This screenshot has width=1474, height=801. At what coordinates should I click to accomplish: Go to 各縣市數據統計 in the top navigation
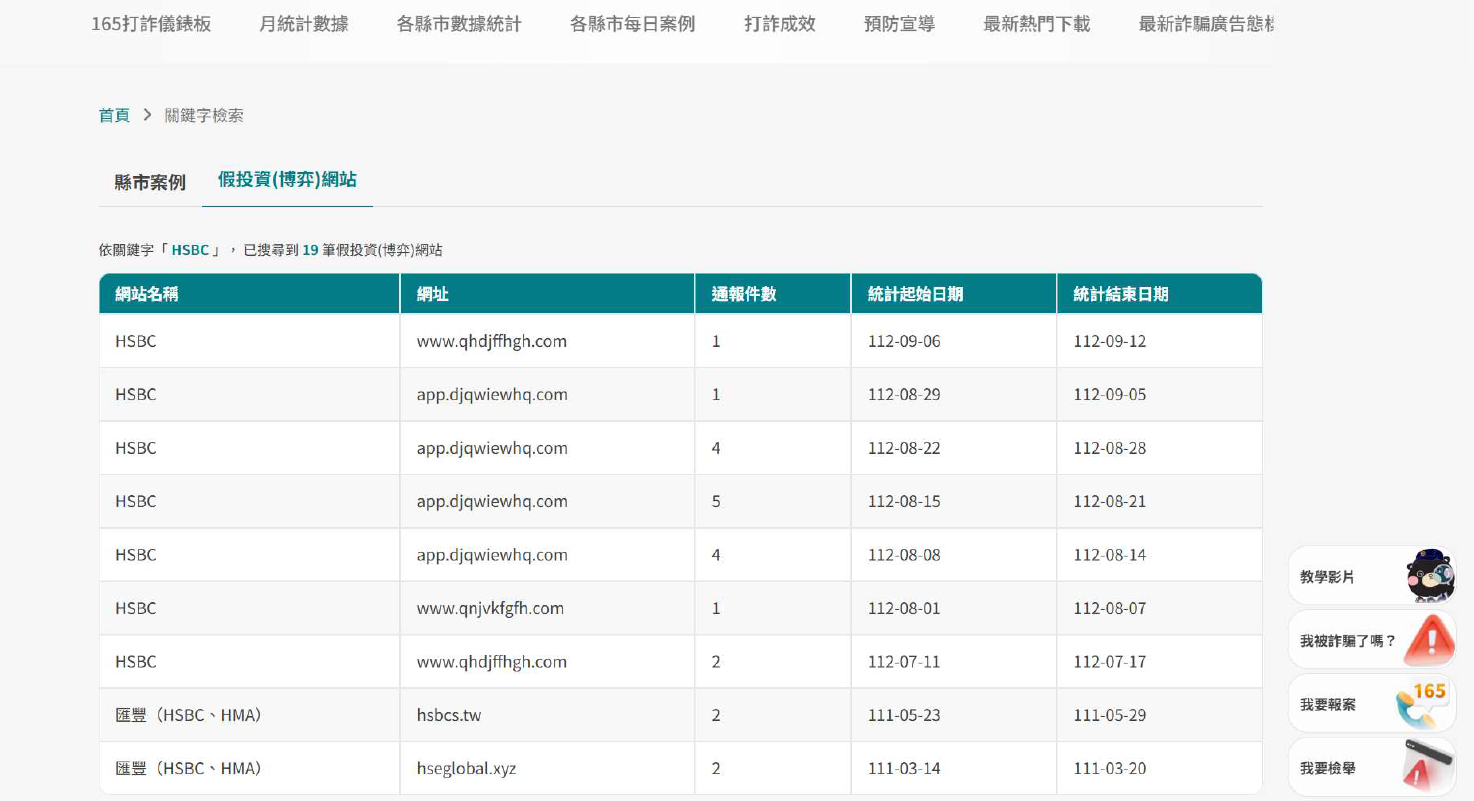click(459, 24)
